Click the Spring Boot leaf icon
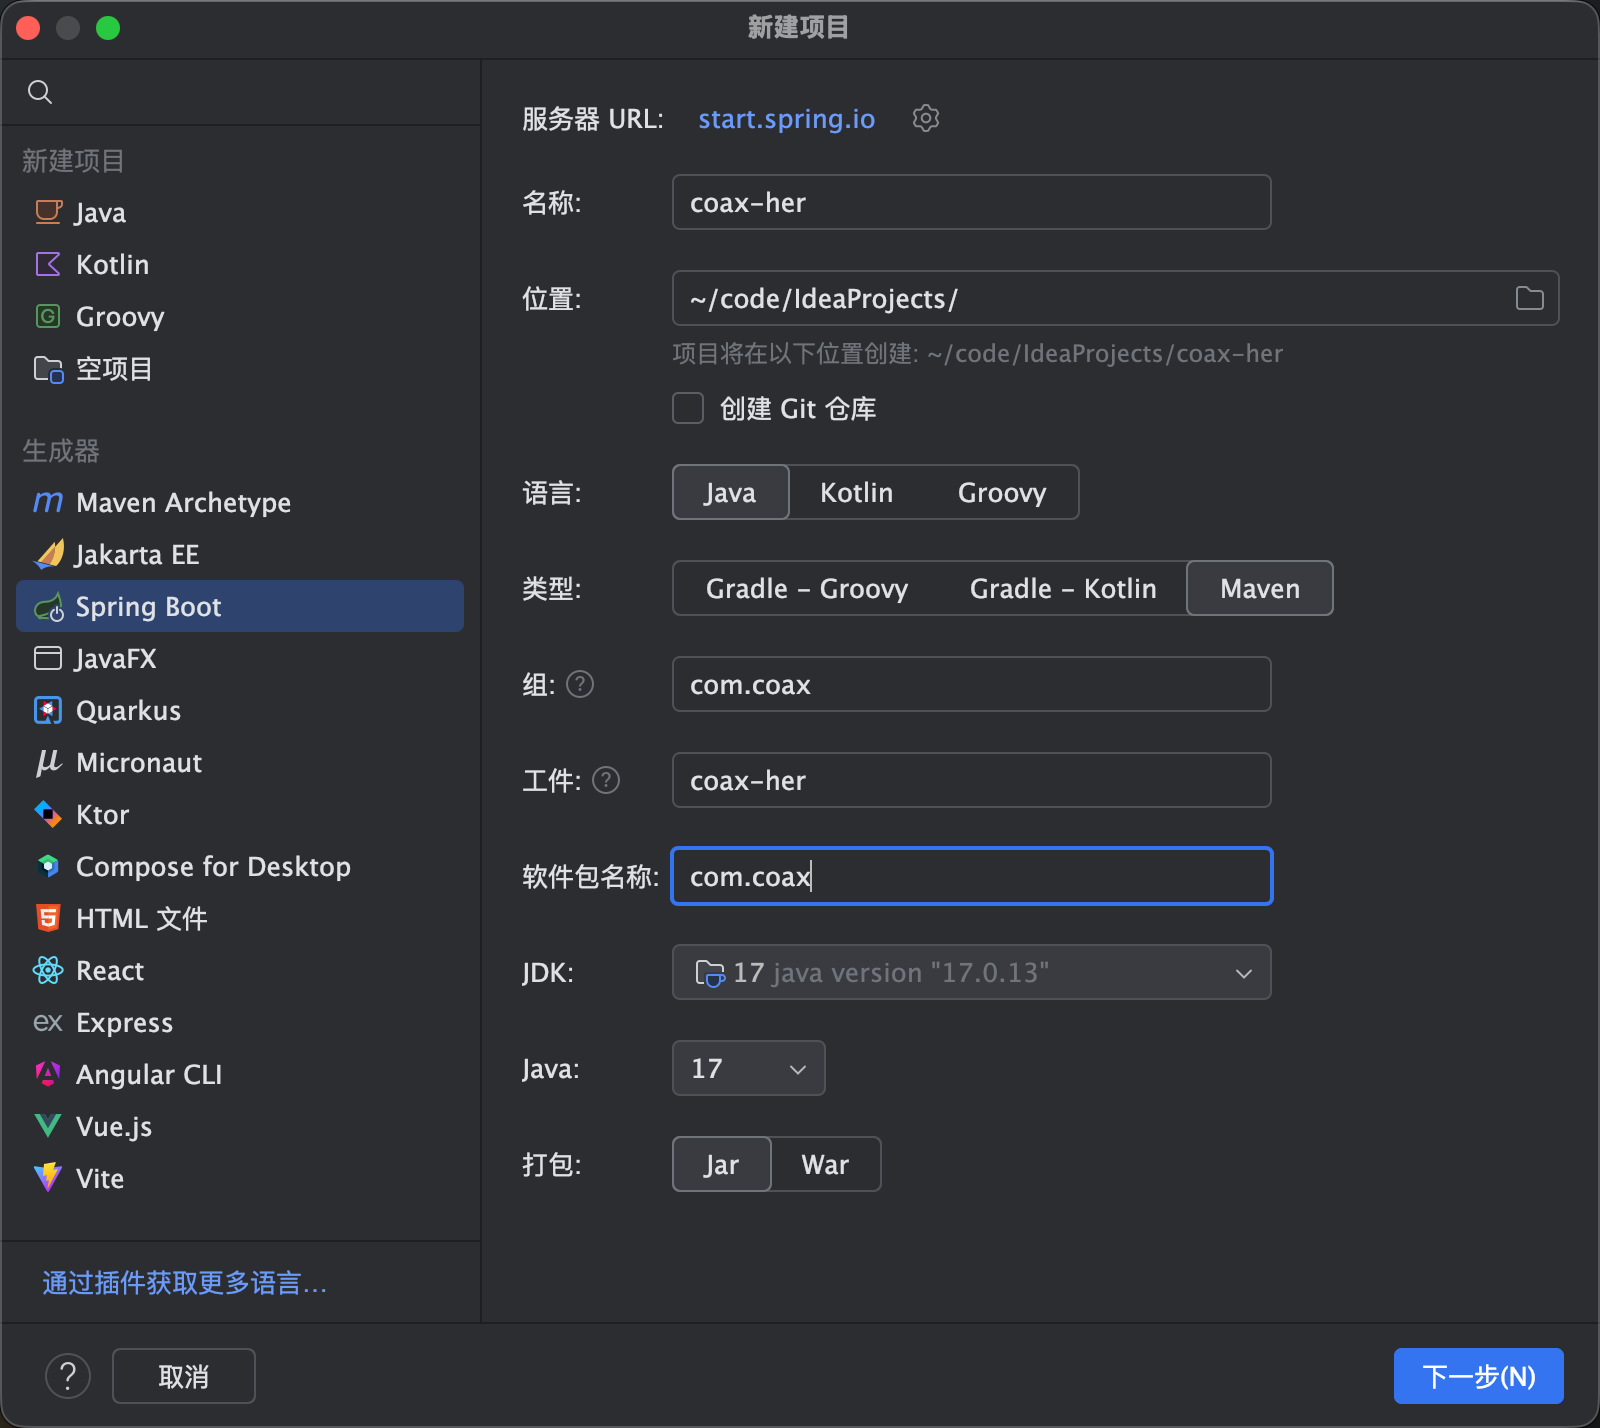This screenshot has width=1600, height=1428. pyautogui.click(x=48, y=607)
